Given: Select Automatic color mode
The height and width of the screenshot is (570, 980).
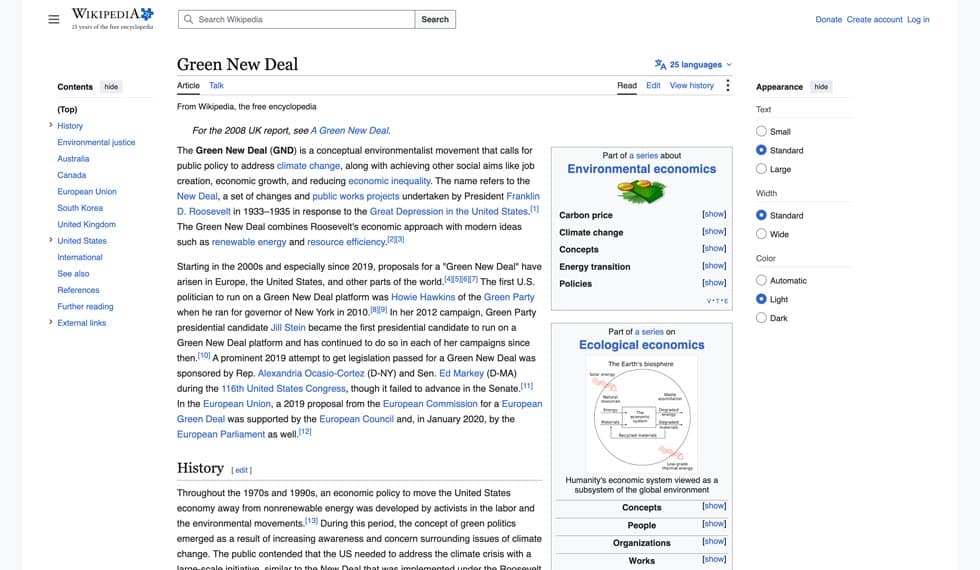Looking at the screenshot, I should [761, 280].
